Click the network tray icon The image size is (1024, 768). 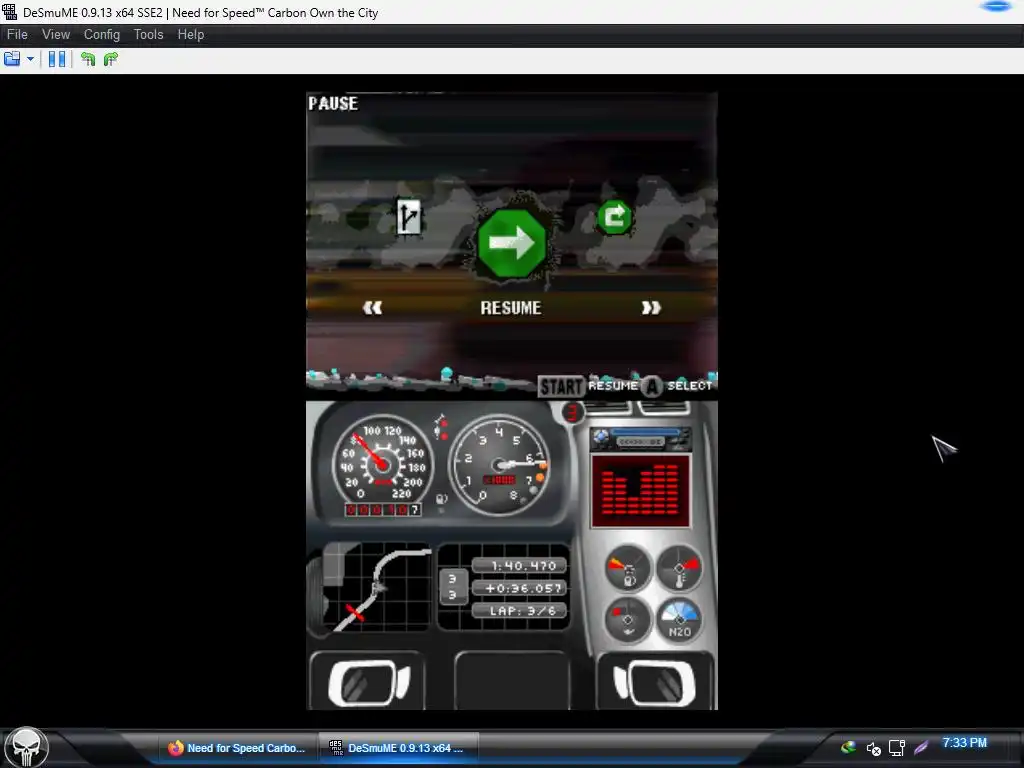pos(897,748)
